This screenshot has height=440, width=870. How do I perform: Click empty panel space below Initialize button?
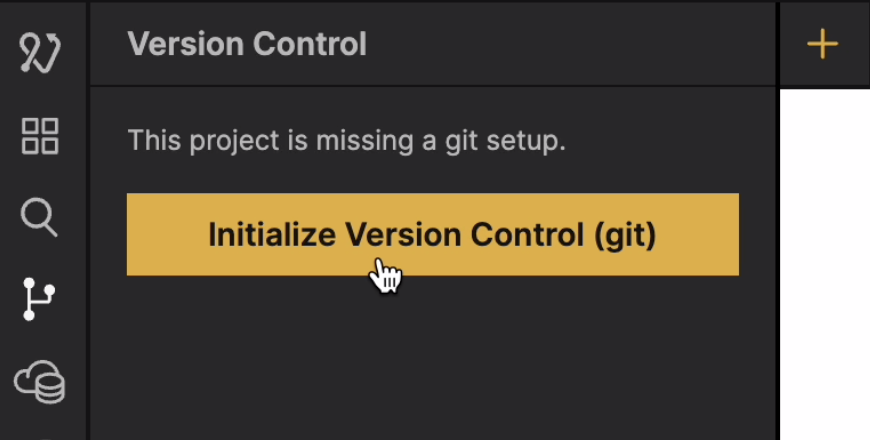pyautogui.click(x=430, y=360)
